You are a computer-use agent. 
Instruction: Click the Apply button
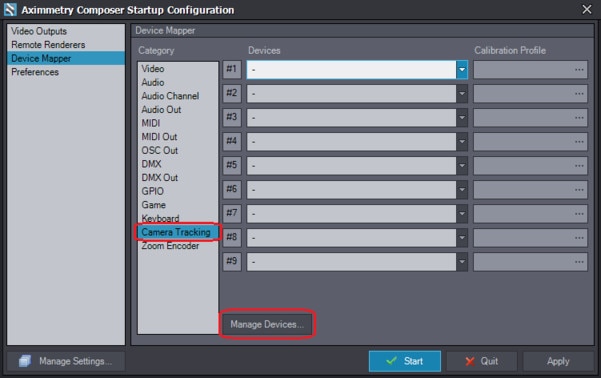tap(558, 361)
